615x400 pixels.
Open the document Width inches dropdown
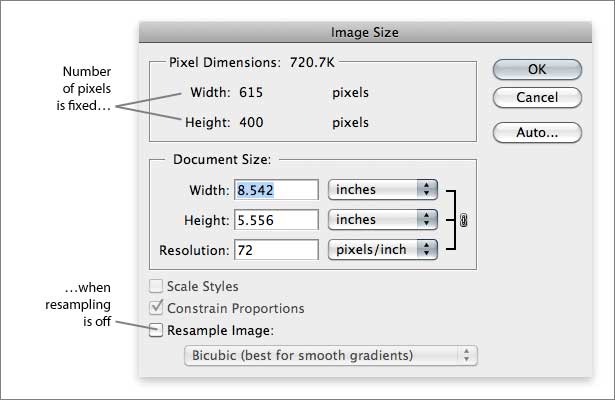click(x=382, y=190)
